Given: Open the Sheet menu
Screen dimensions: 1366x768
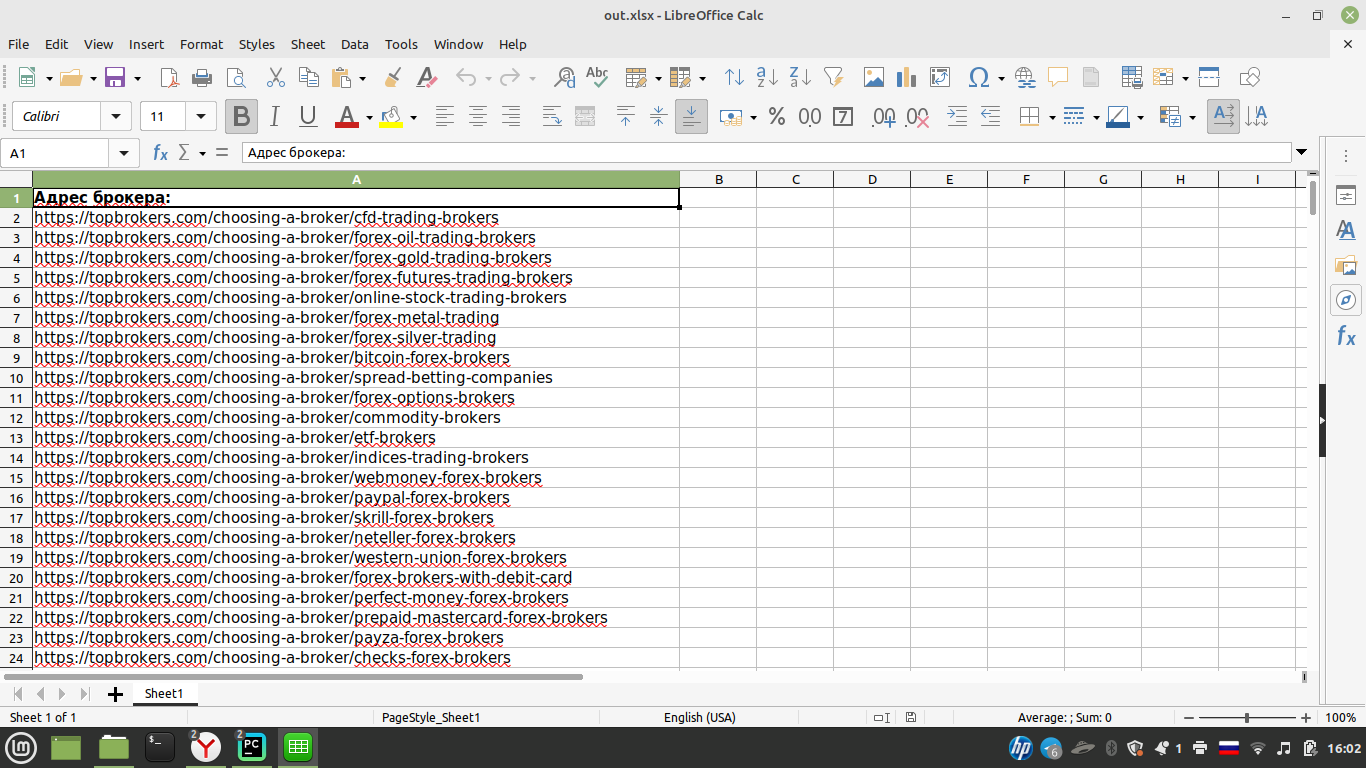Looking at the screenshot, I should [308, 44].
